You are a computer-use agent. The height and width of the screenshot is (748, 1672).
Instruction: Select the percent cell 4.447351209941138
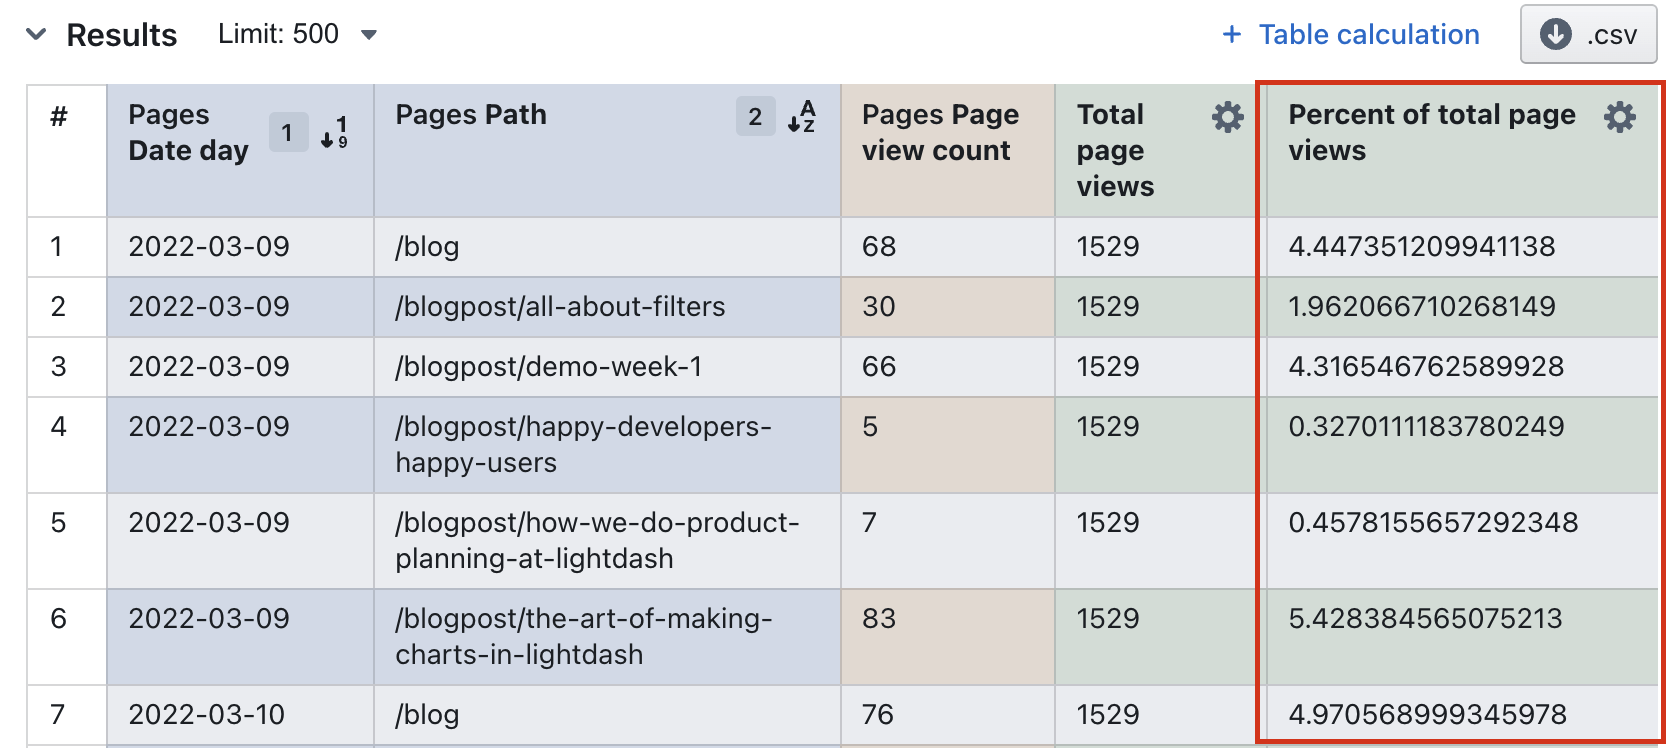(x=1421, y=247)
